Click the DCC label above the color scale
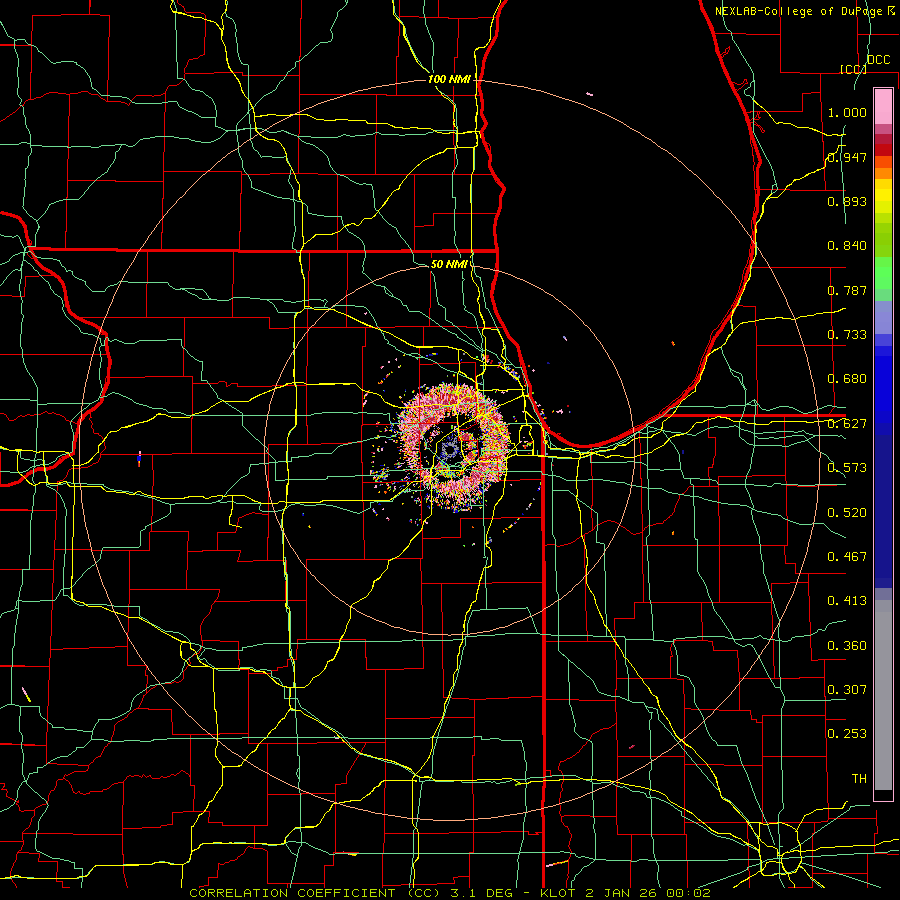This screenshot has width=900, height=900. click(x=878, y=60)
